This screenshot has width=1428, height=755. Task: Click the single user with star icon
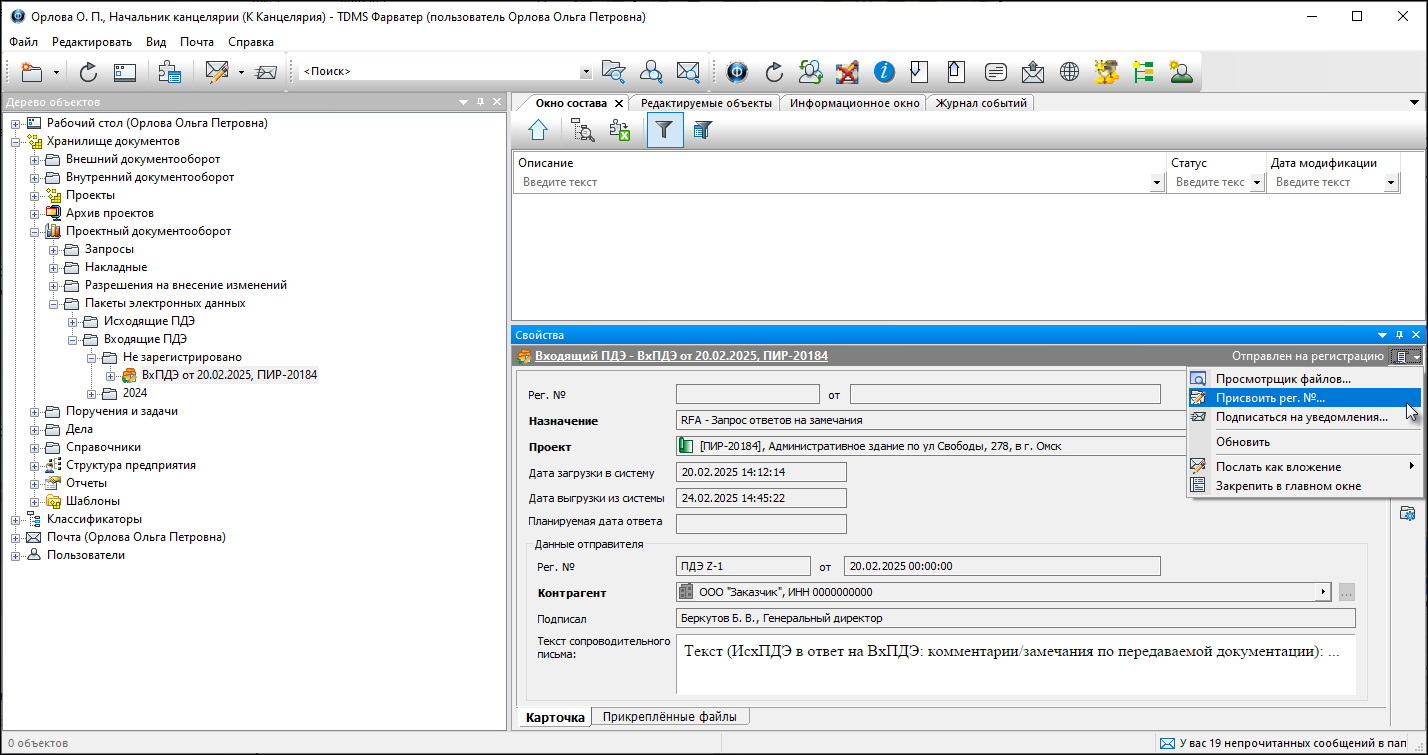(x=1180, y=72)
